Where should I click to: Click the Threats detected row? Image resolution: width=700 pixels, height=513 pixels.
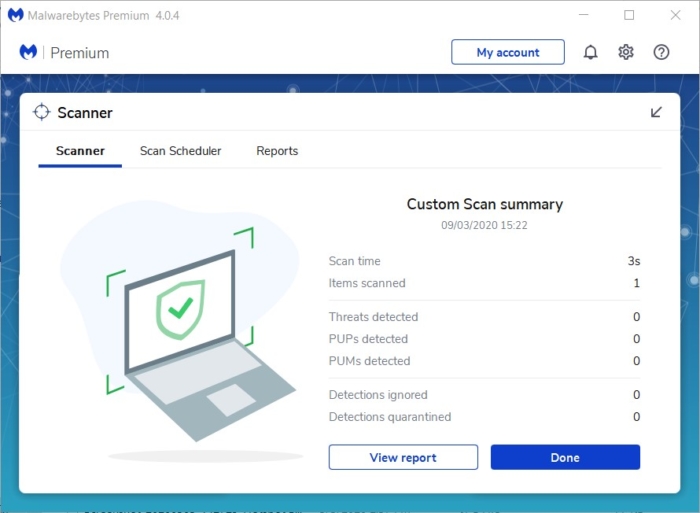point(484,317)
